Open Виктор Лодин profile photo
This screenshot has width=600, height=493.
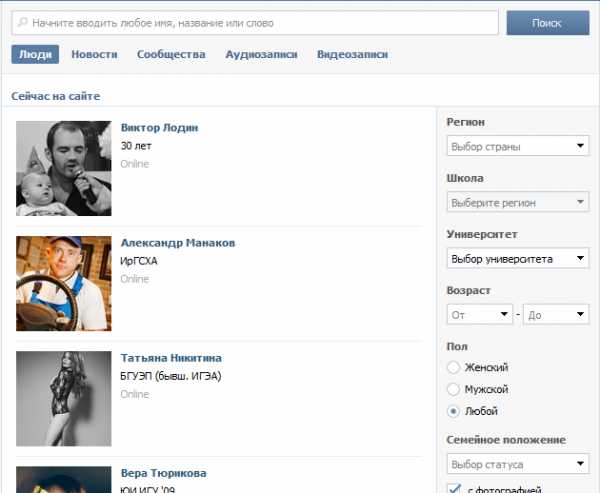[x=64, y=168]
